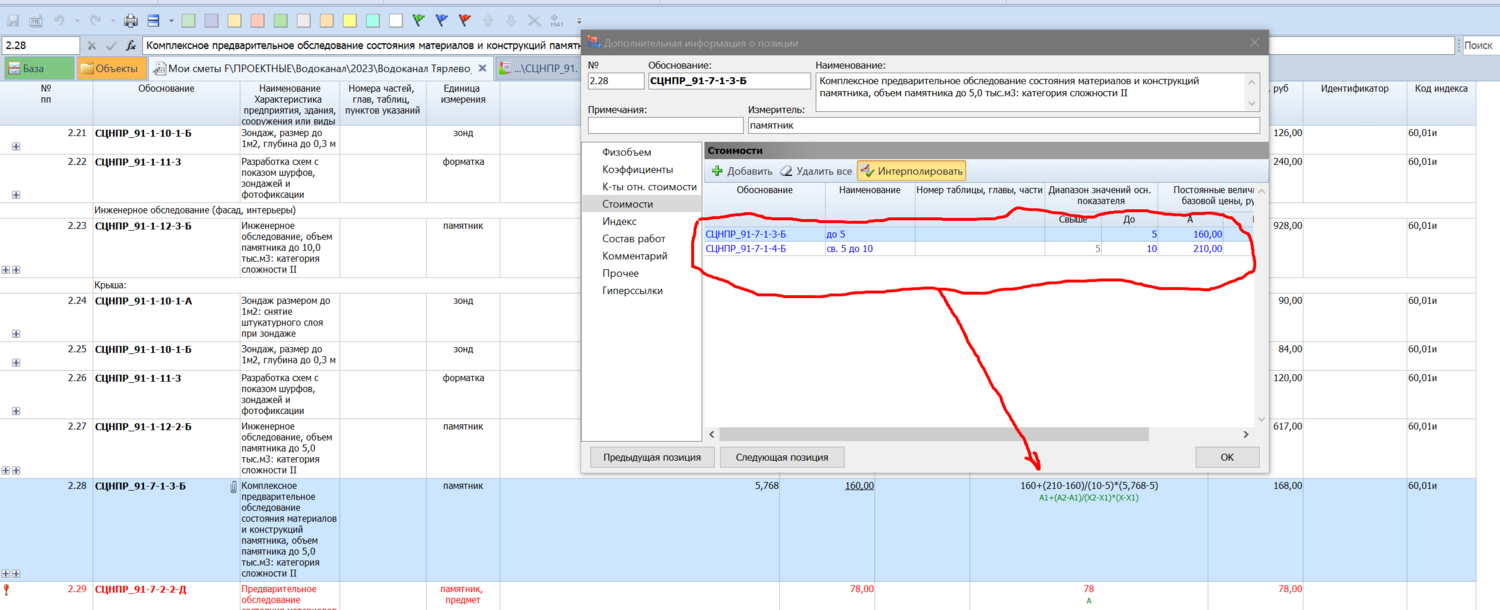Click the green flag marker icon
1500x610 pixels.
(x=418, y=20)
